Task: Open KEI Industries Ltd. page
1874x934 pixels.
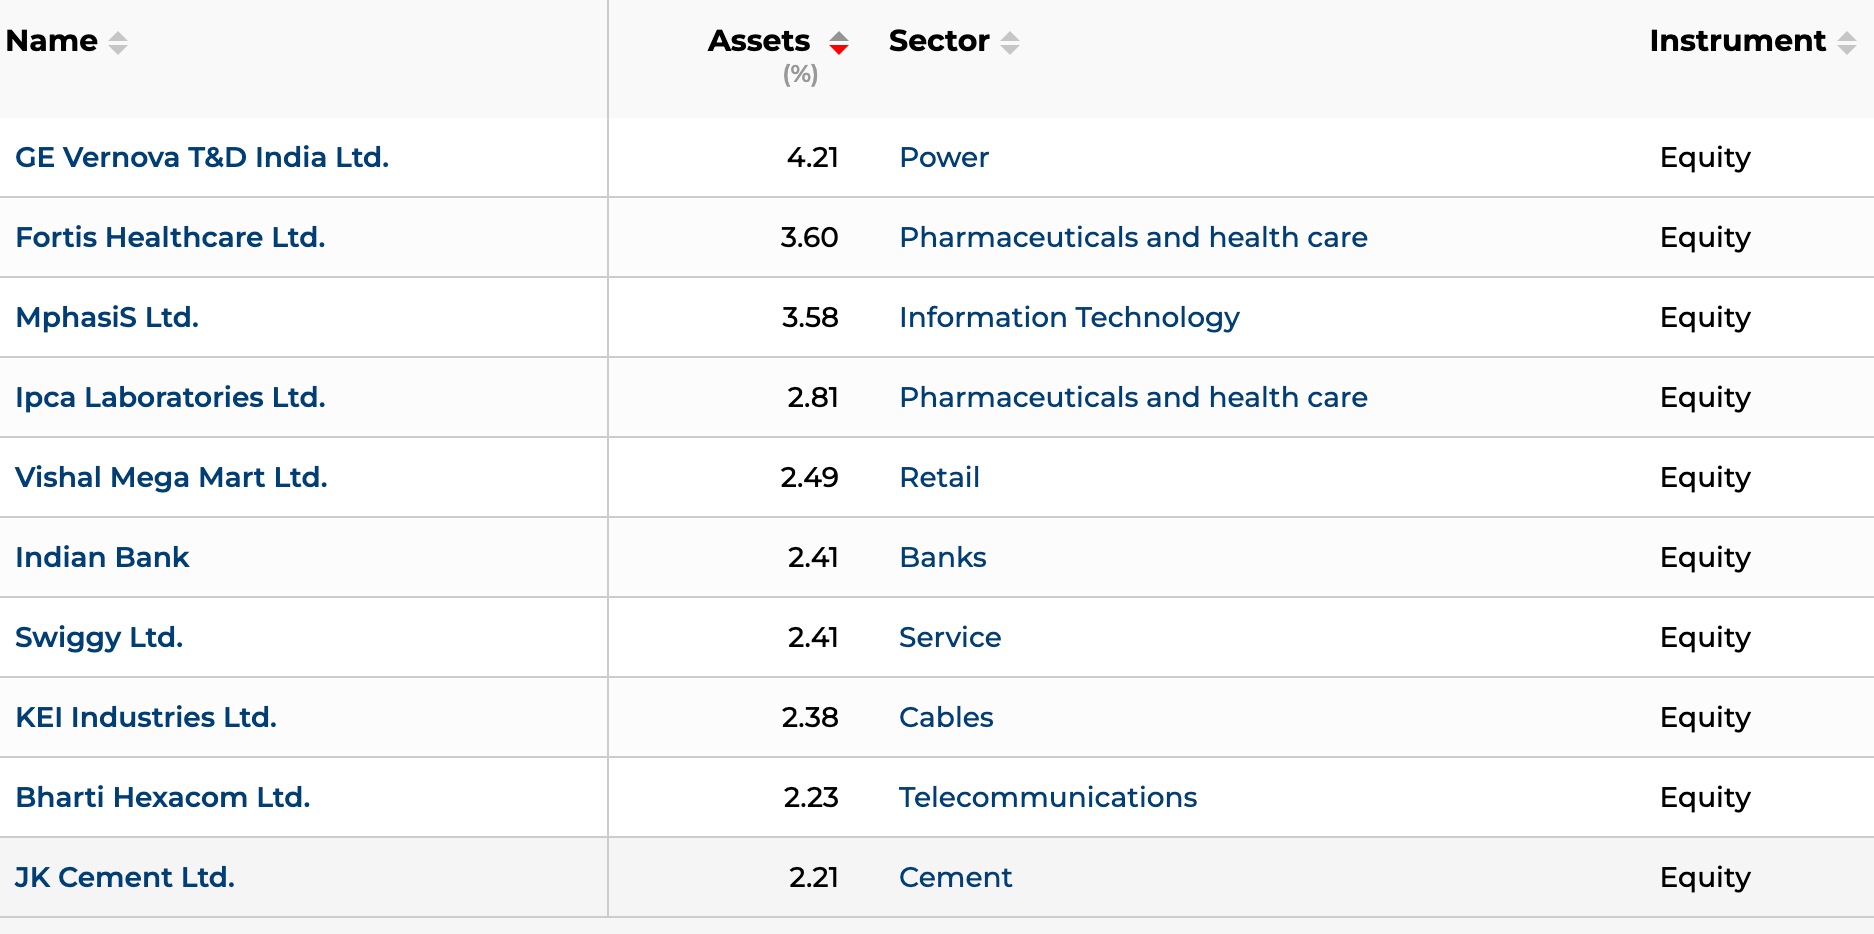Action: pos(146,717)
